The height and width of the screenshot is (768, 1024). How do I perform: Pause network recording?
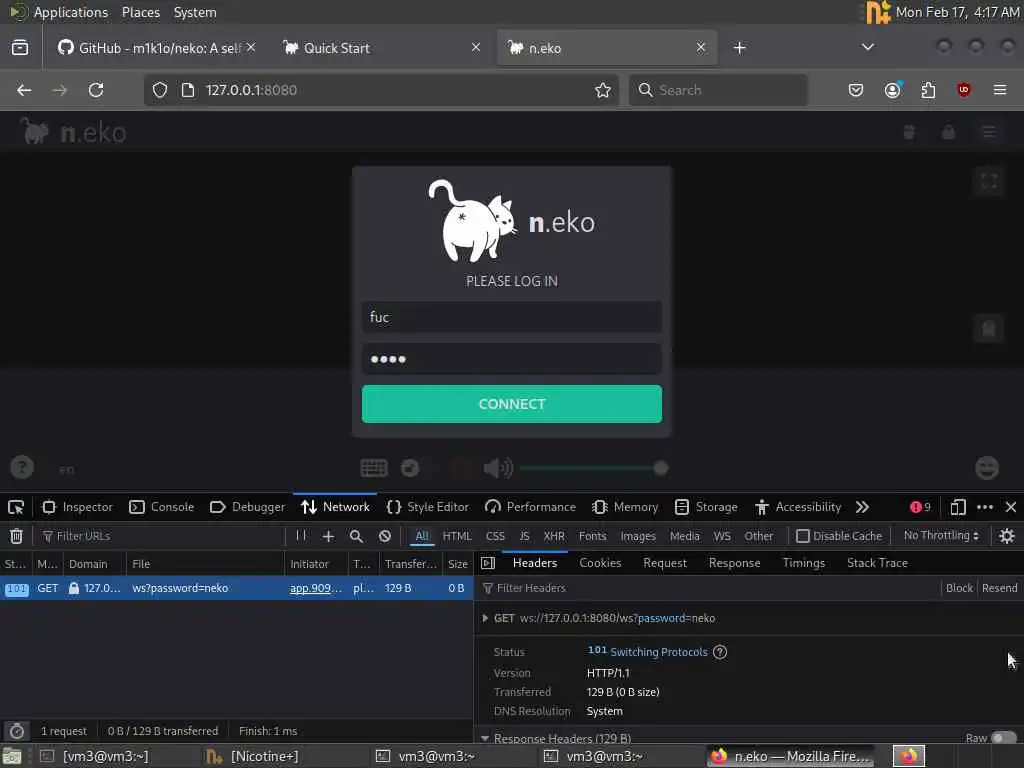point(300,536)
